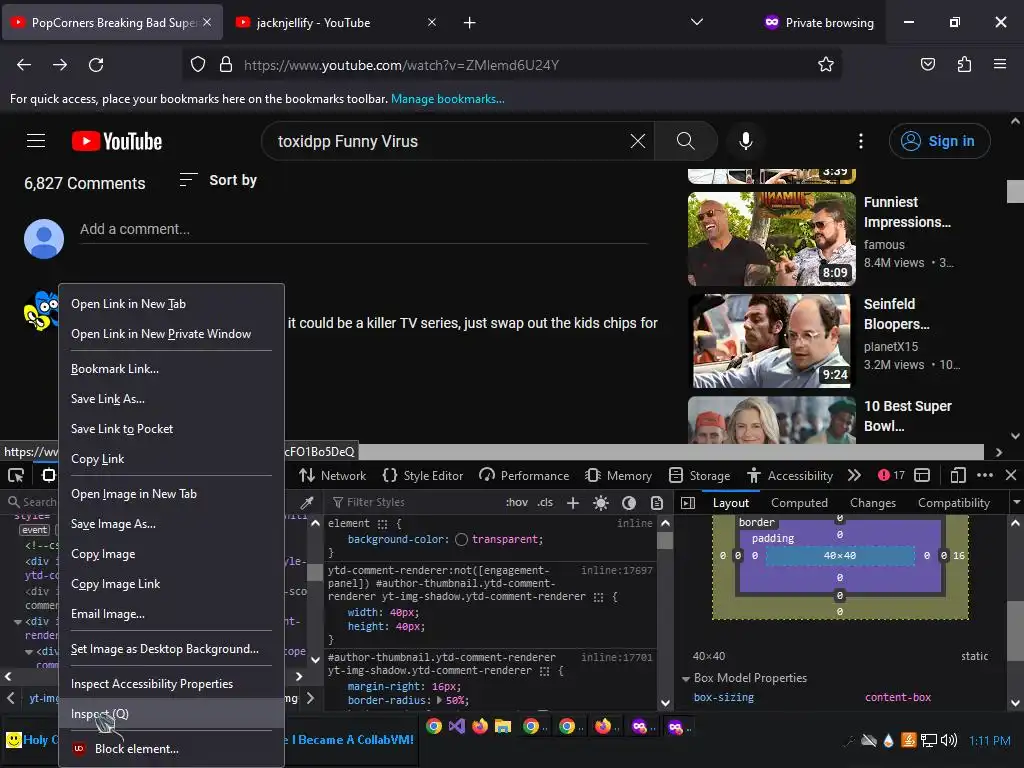The height and width of the screenshot is (768, 1024).
Task: Click selector highlighter icon beside element rule
Action: coord(383,524)
